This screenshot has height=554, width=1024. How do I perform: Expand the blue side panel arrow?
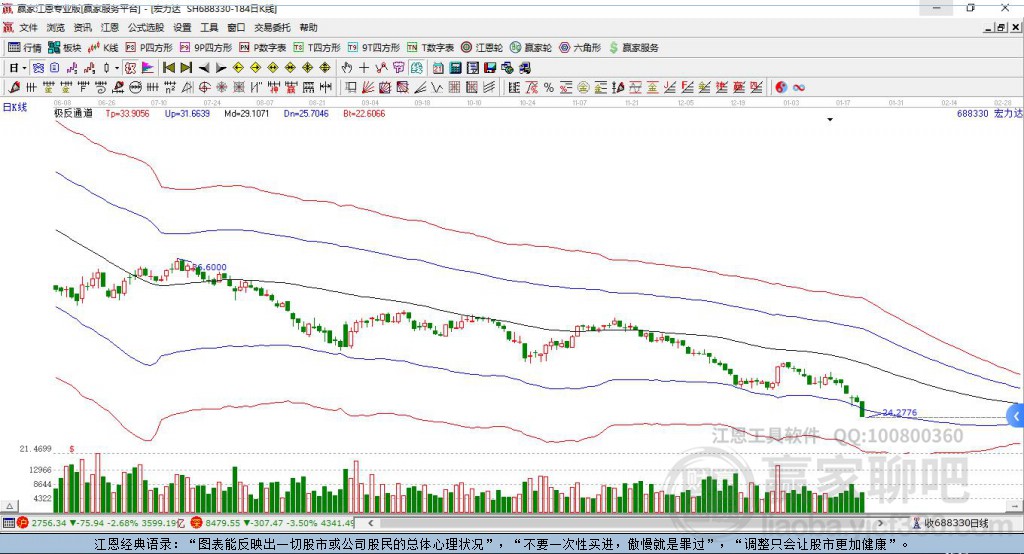1016,416
